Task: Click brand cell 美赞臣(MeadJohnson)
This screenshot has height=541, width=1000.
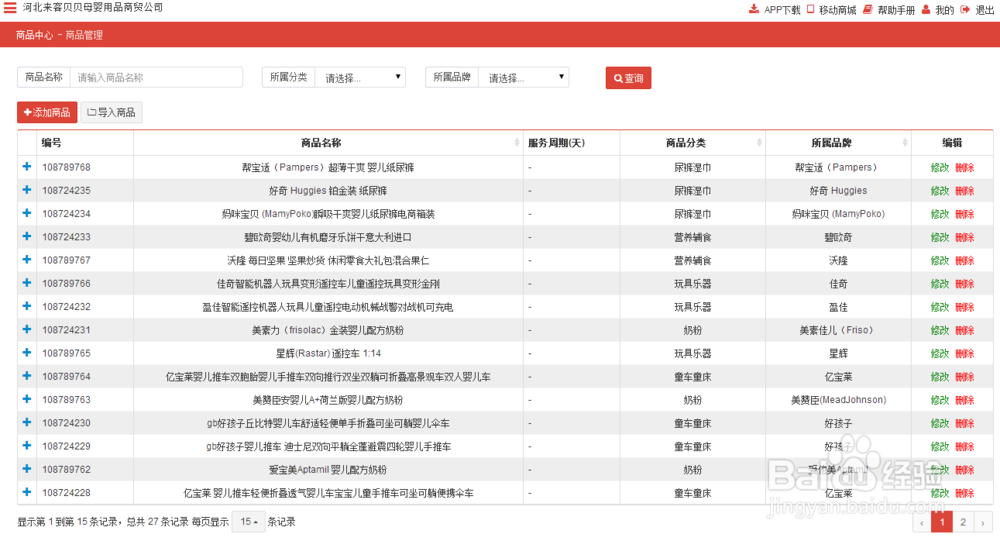Action: click(x=838, y=400)
